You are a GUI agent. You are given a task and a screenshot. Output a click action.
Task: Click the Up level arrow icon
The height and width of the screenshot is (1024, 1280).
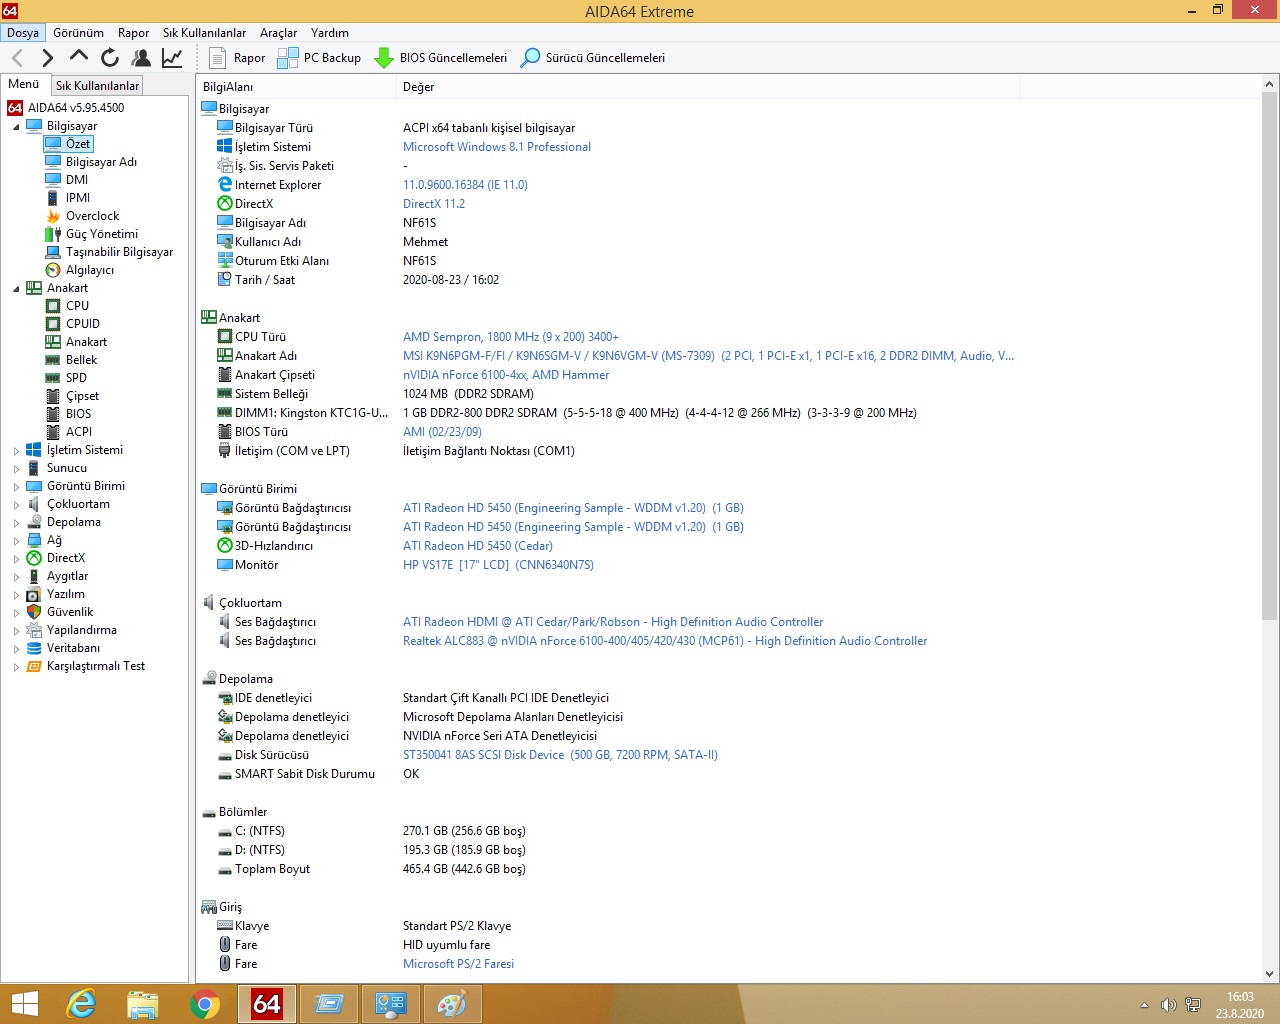tap(78, 57)
